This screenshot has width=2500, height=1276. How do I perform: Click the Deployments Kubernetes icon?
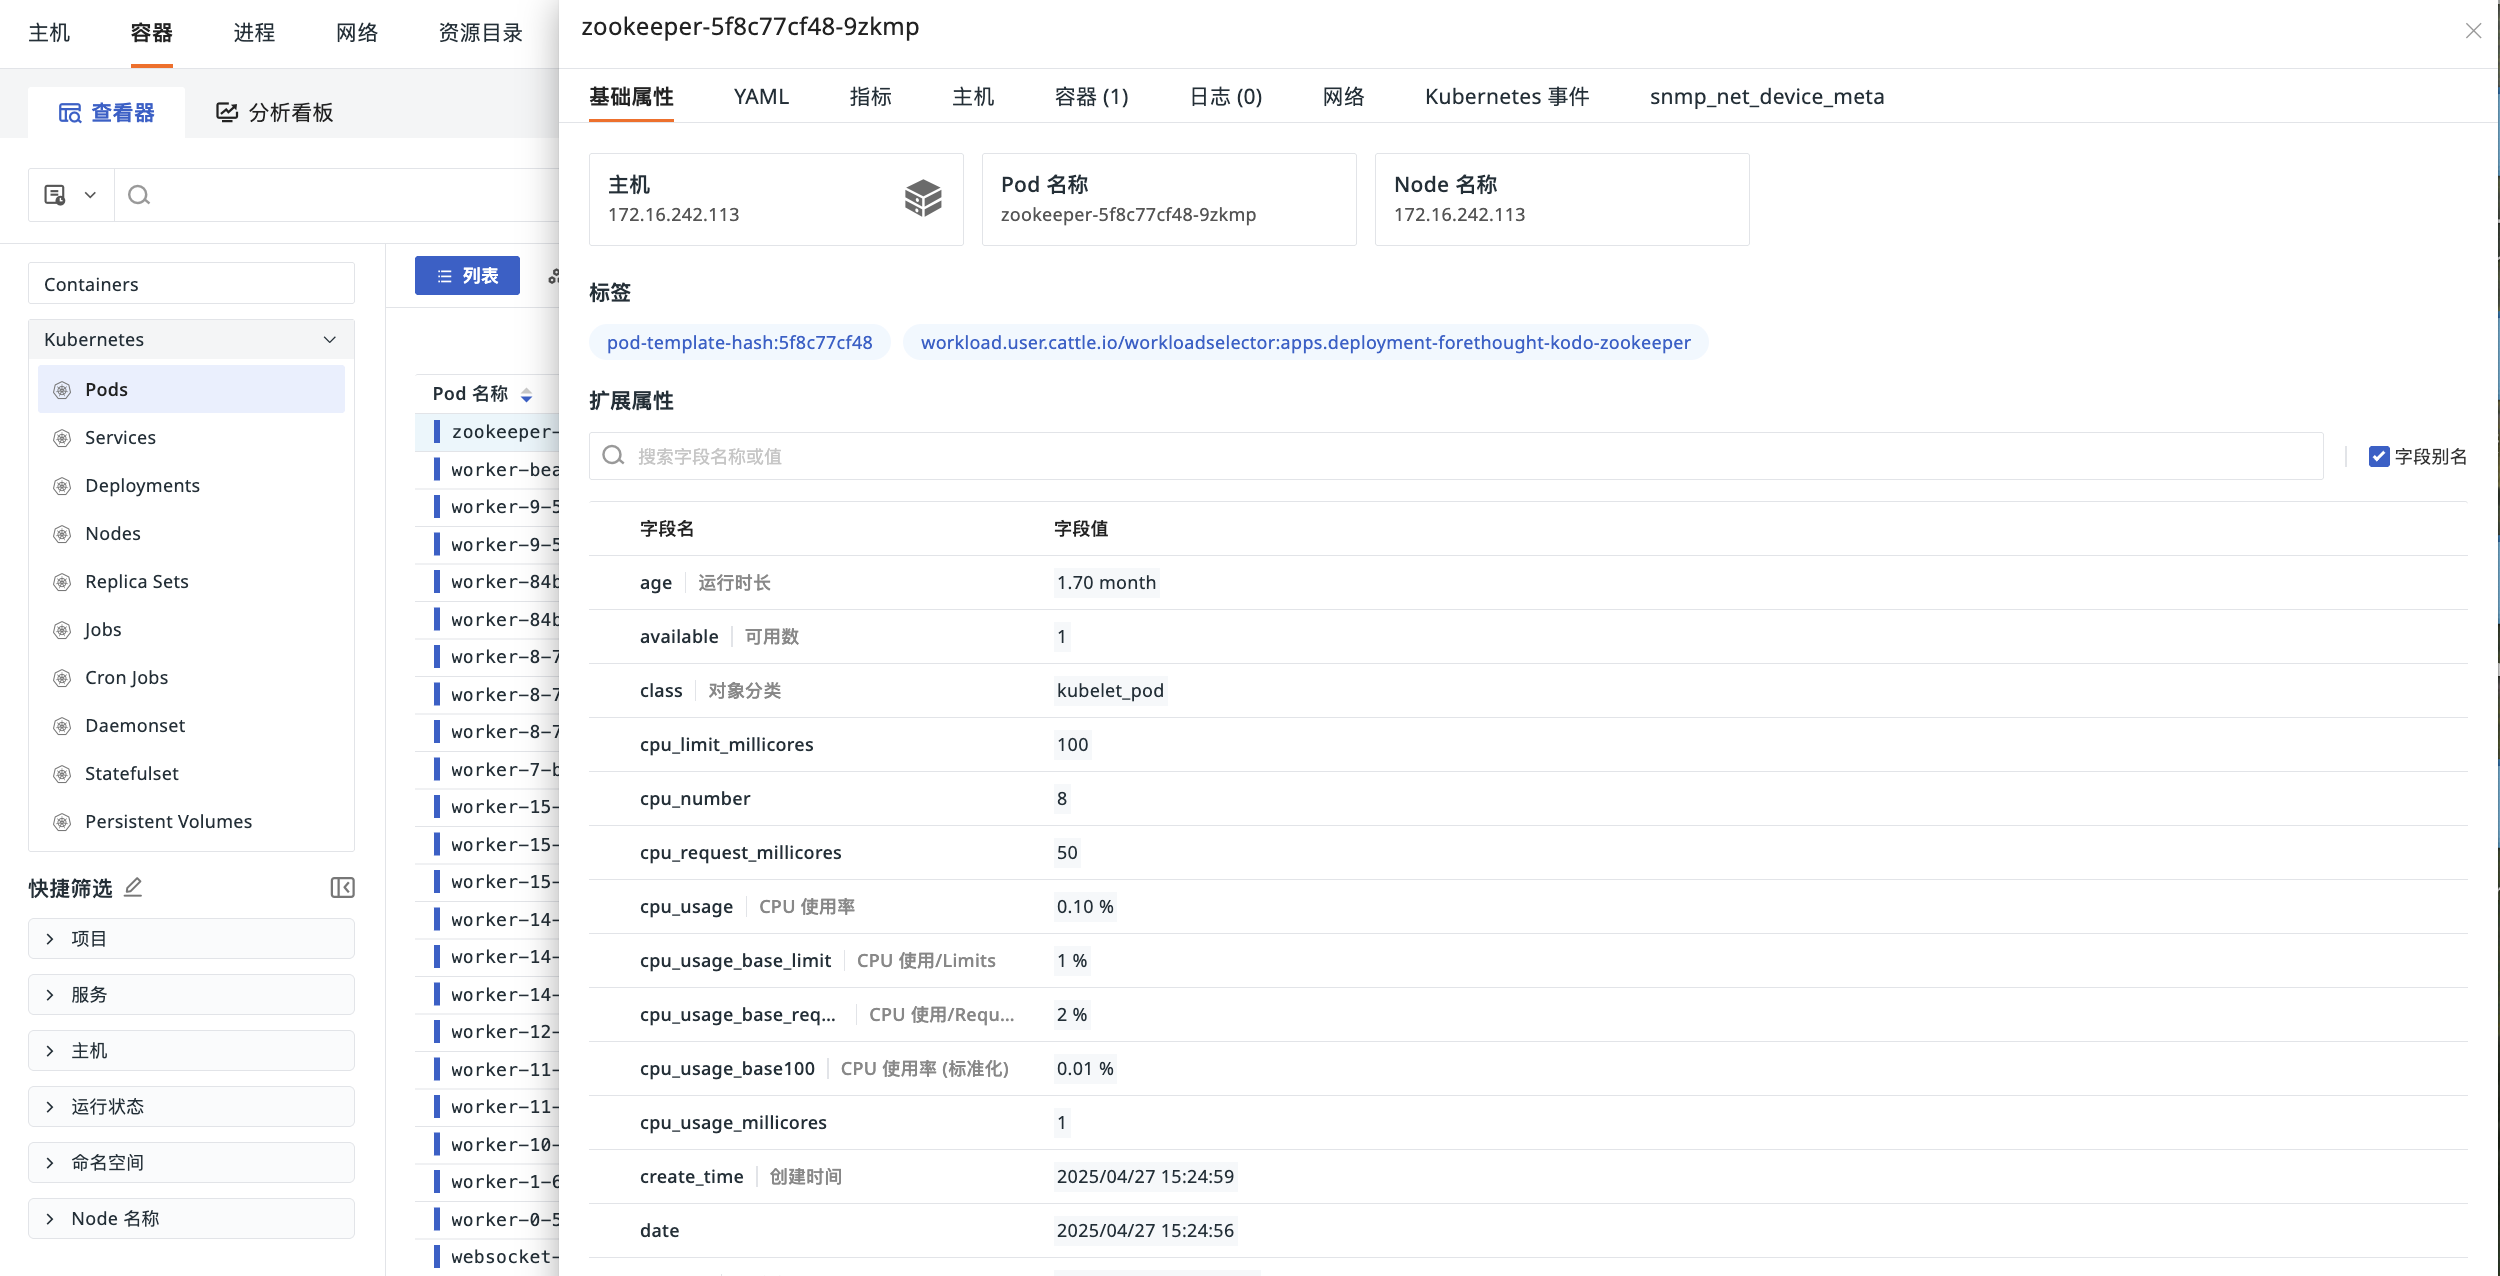pyautogui.click(x=62, y=486)
